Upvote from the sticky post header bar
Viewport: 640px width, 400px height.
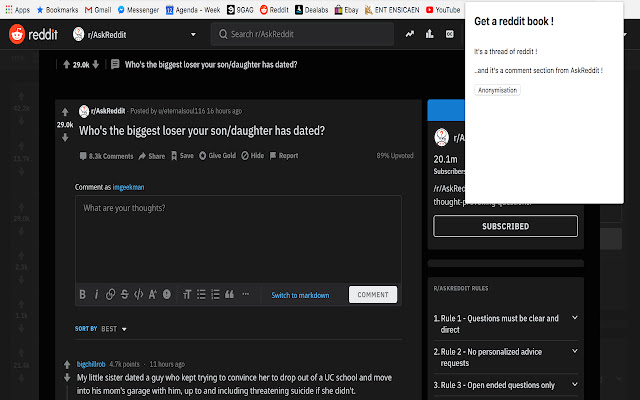[66, 64]
